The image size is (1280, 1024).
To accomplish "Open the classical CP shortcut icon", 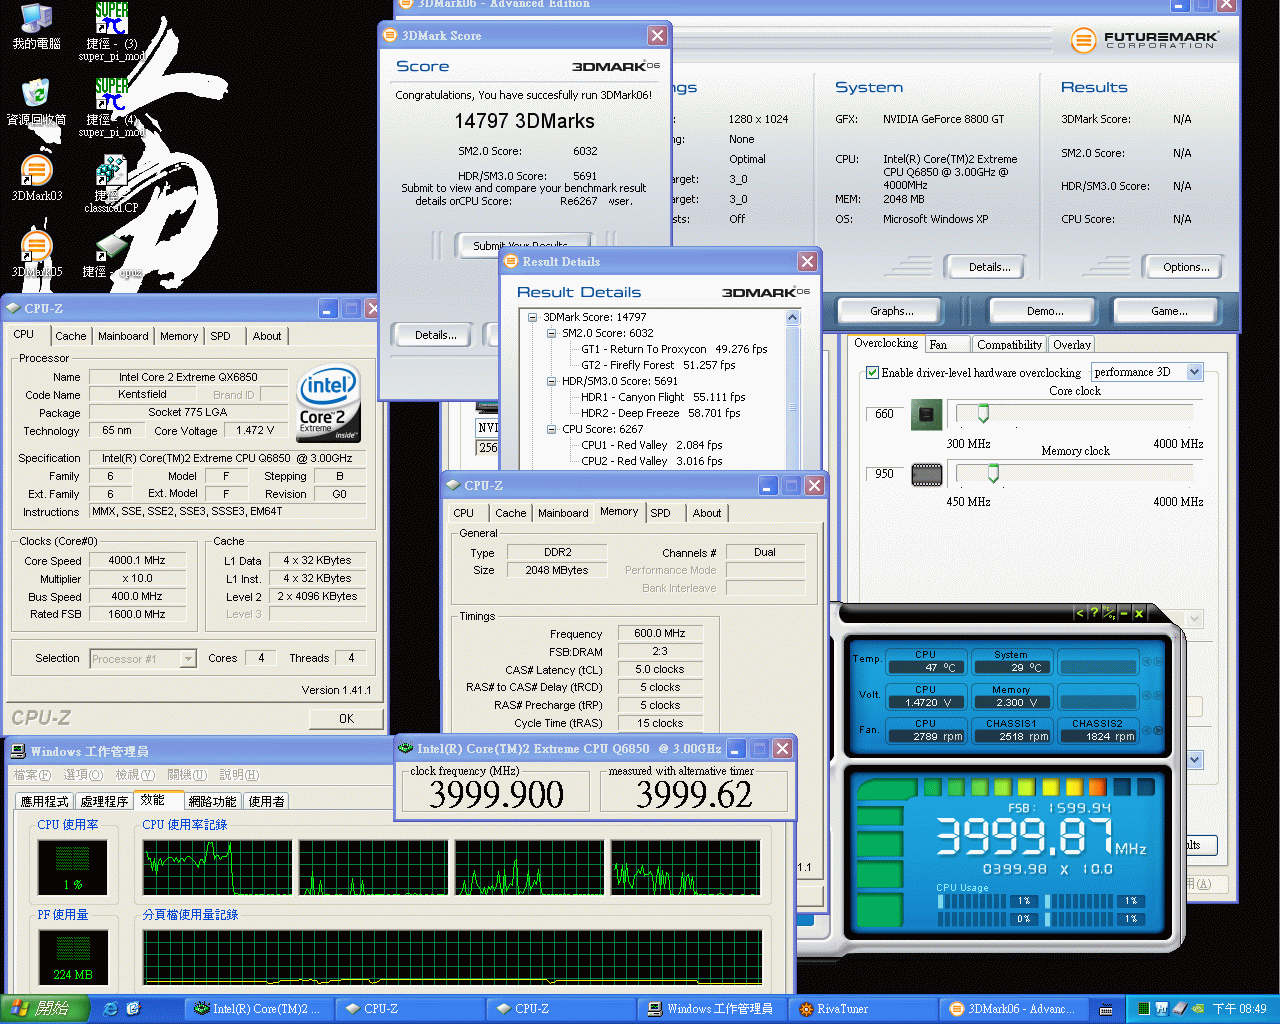I will click(x=111, y=171).
